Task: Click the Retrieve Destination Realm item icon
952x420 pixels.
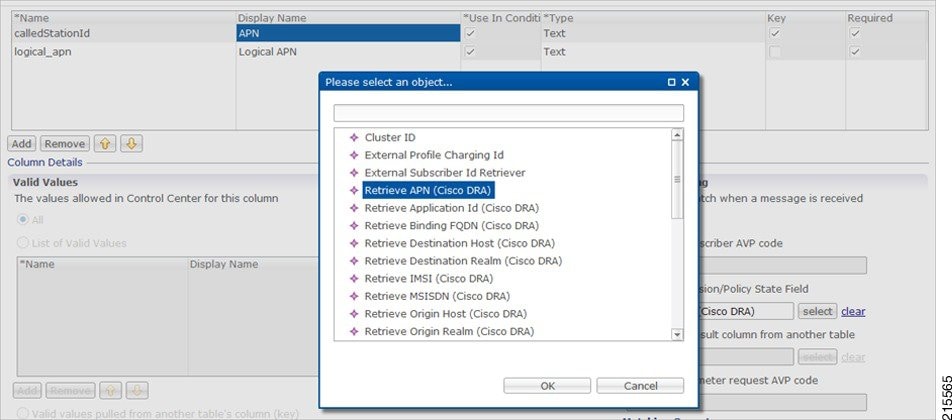Action: click(355, 261)
